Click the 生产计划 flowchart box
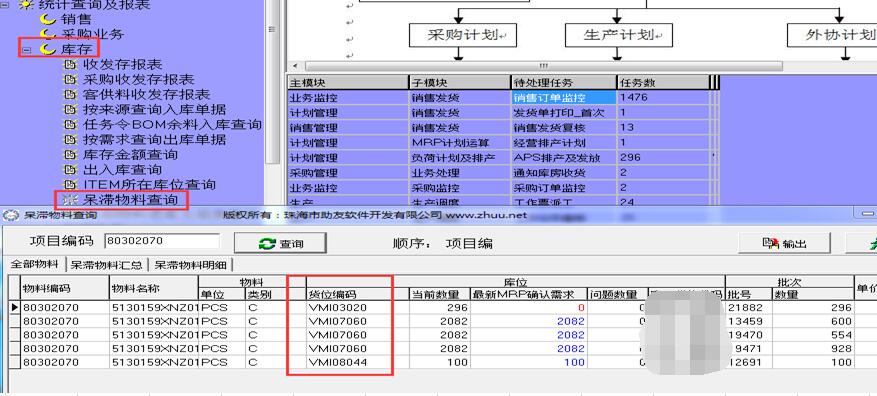The width and height of the screenshot is (877, 396). pos(618,35)
